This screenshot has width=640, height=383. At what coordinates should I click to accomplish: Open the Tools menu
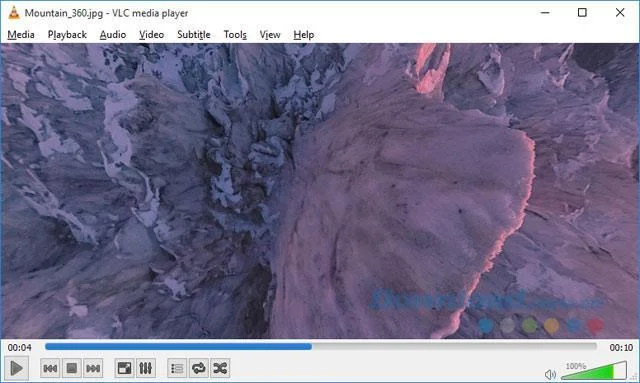235,35
